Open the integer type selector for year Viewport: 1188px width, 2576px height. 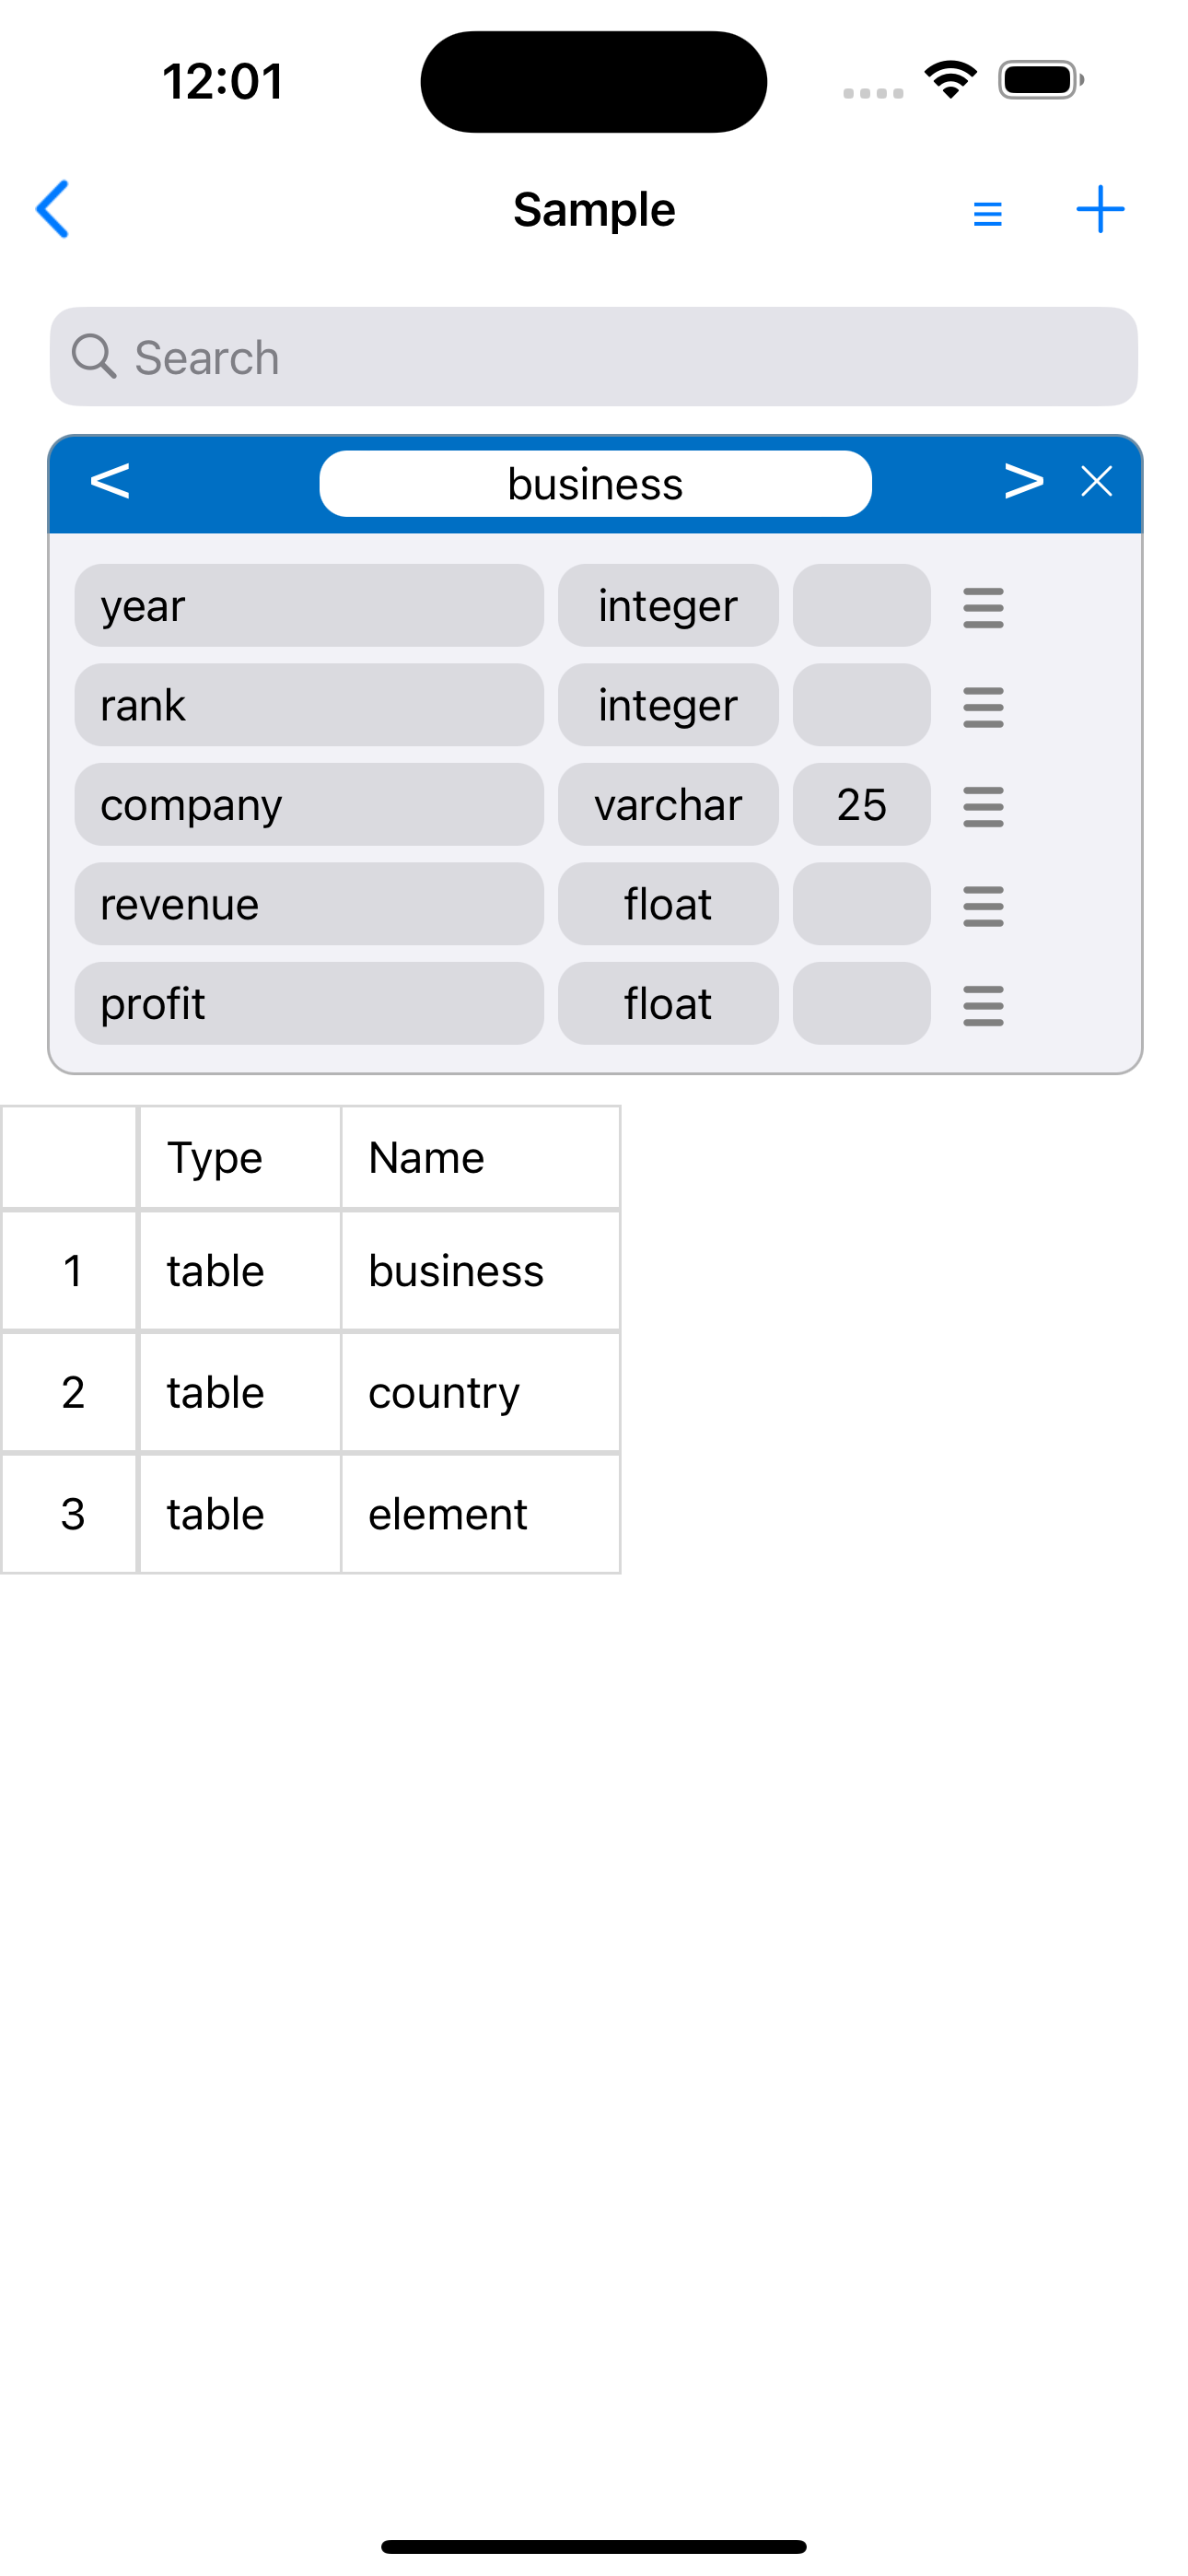point(668,606)
